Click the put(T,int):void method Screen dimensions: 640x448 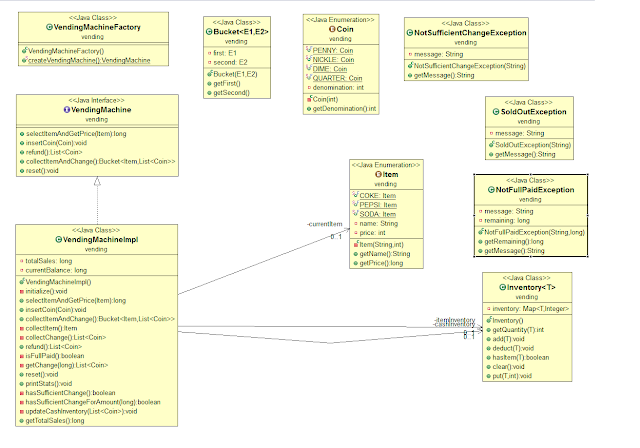(512, 376)
